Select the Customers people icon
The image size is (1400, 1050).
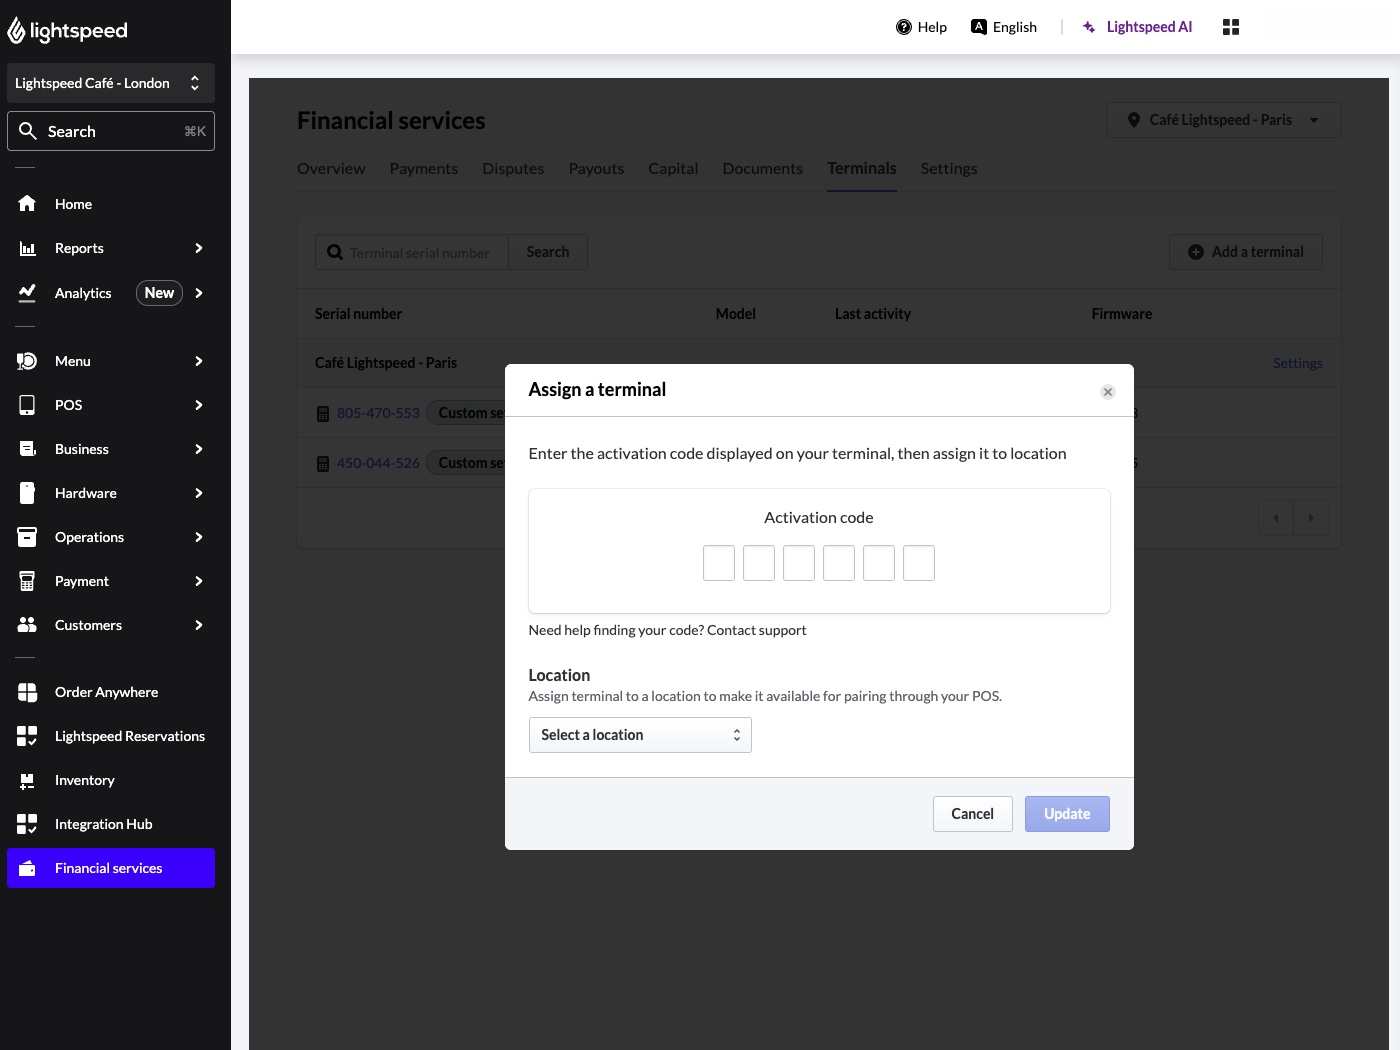(27, 625)
